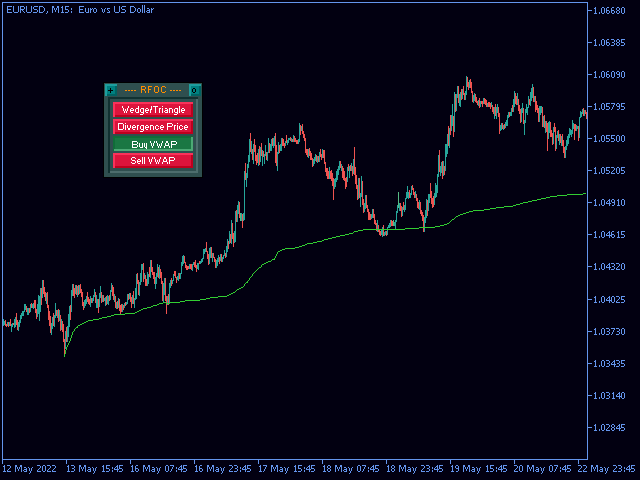Click the 1.05500 price label
Viewport: 640px width, 480px height.
(x=609, y=139)
